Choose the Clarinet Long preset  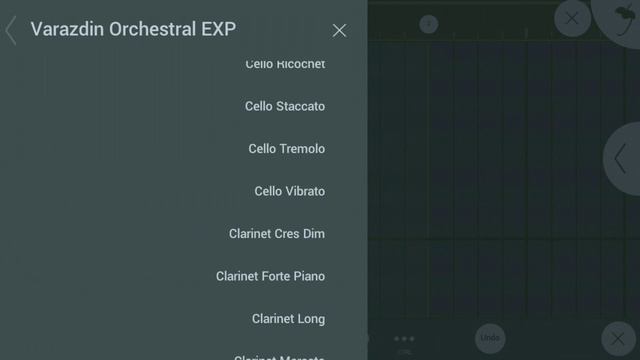tap(288, 318)
